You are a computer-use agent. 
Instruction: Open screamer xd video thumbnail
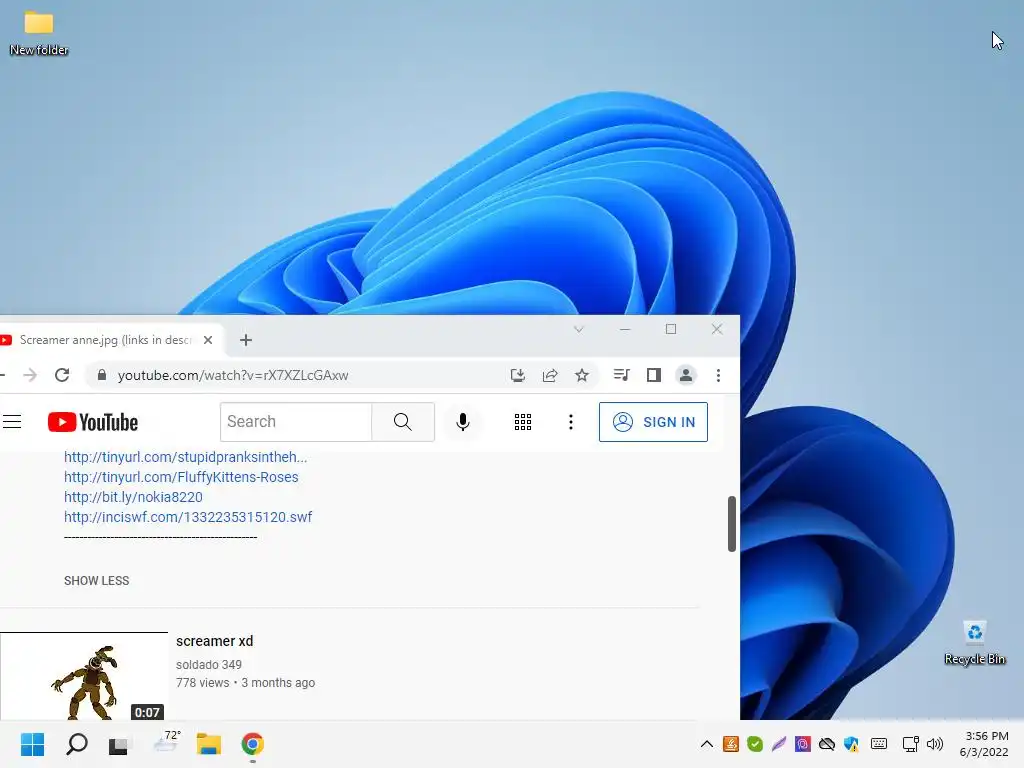point(84,676)
